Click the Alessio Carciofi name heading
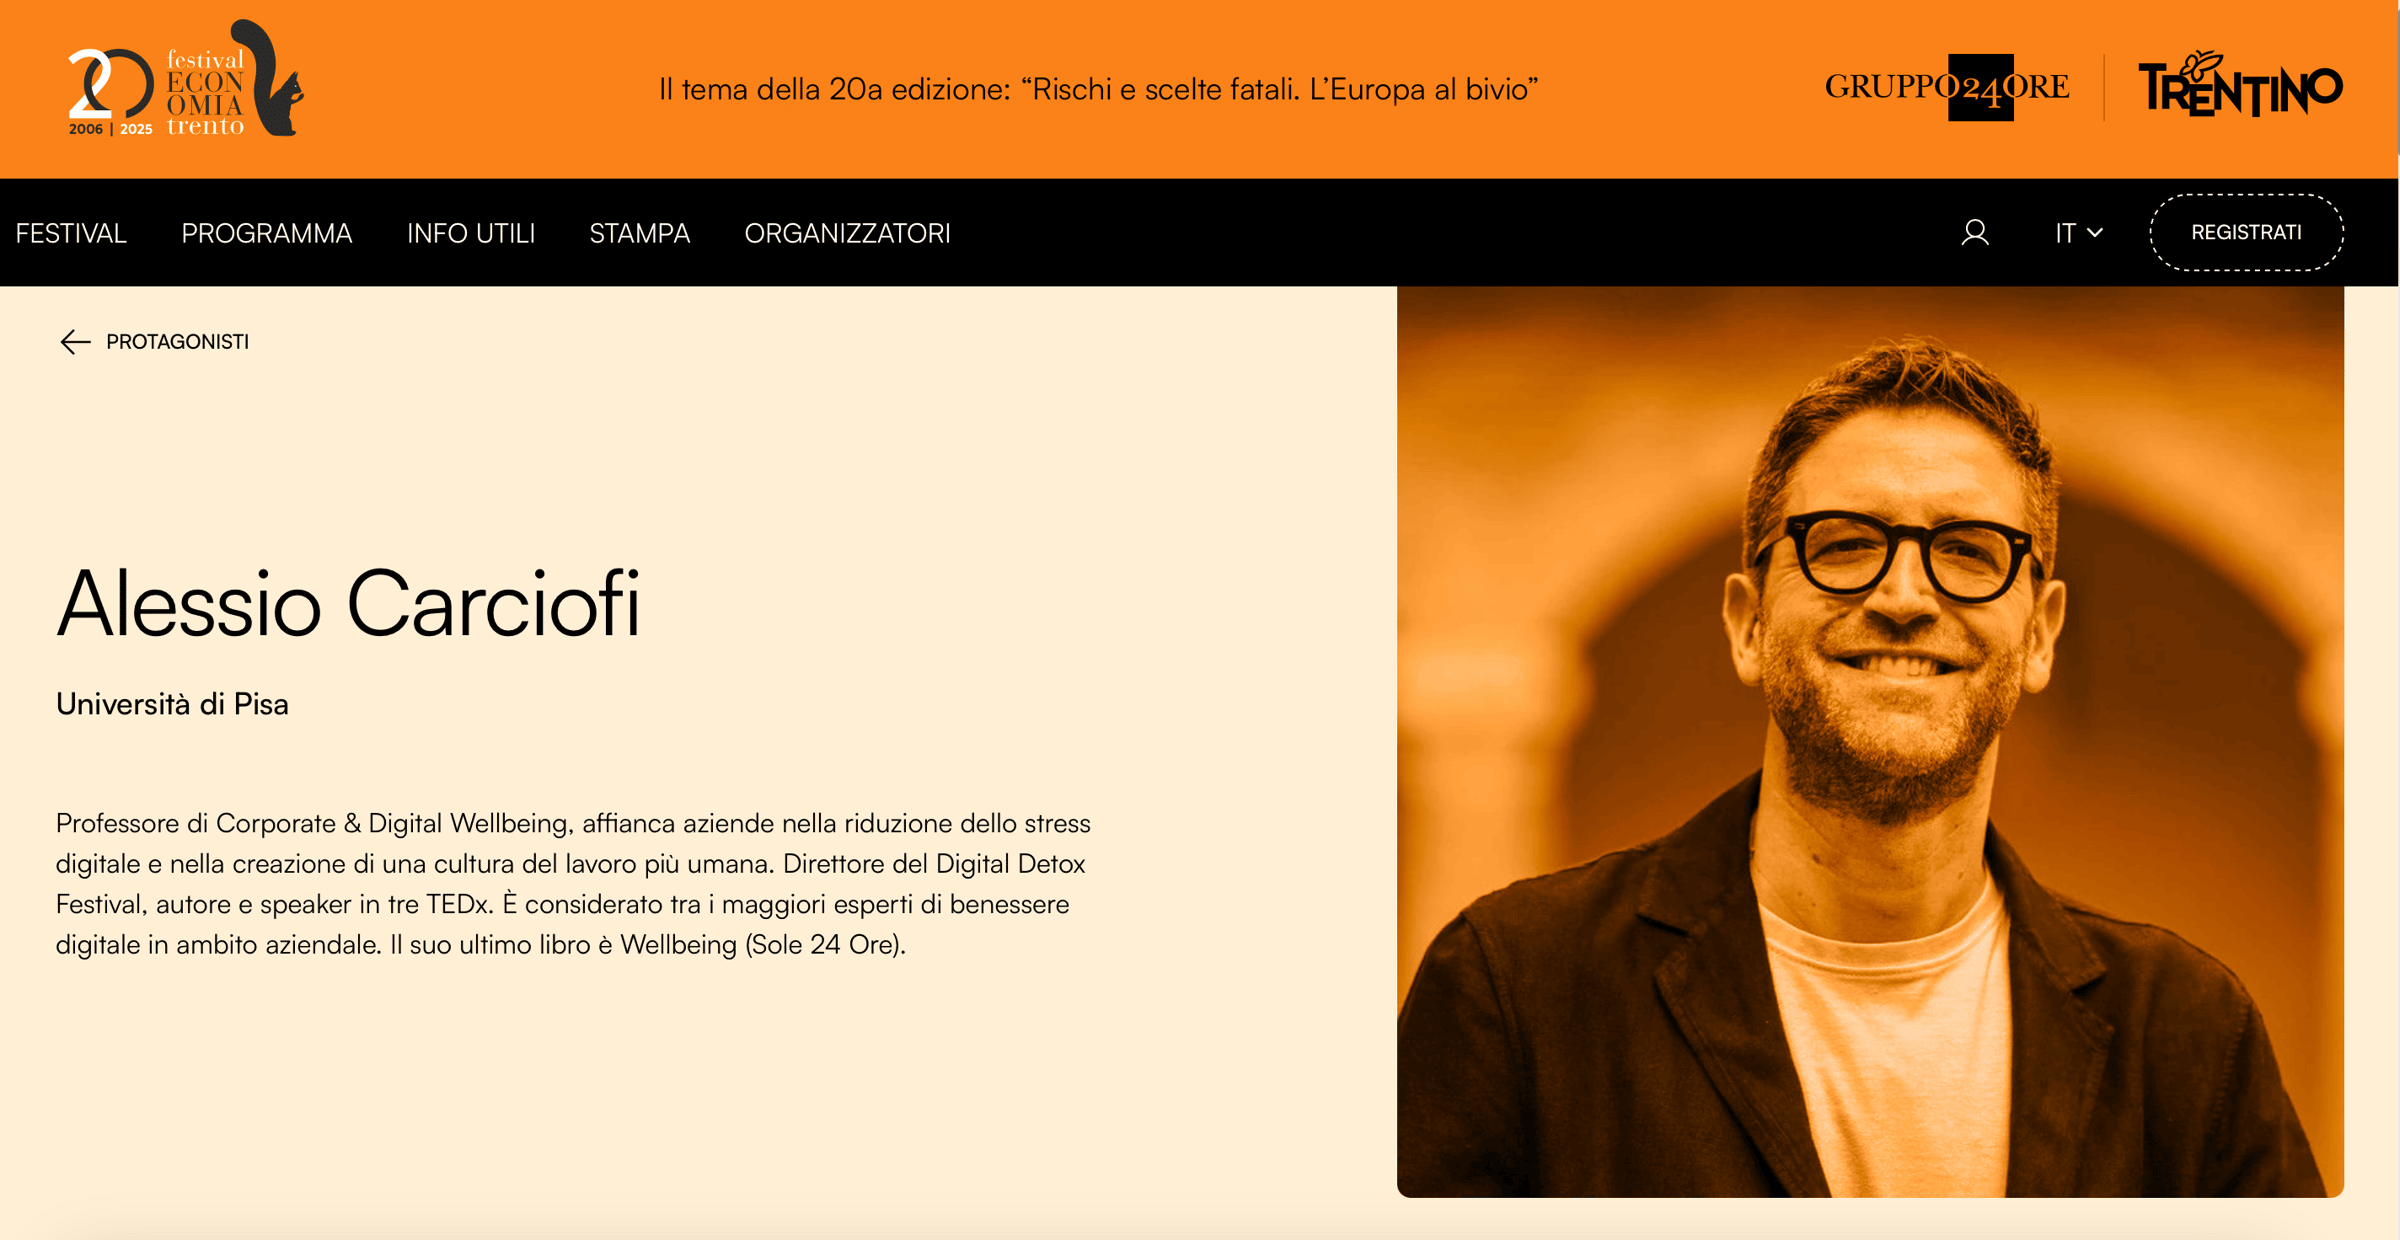 [348, 603]
